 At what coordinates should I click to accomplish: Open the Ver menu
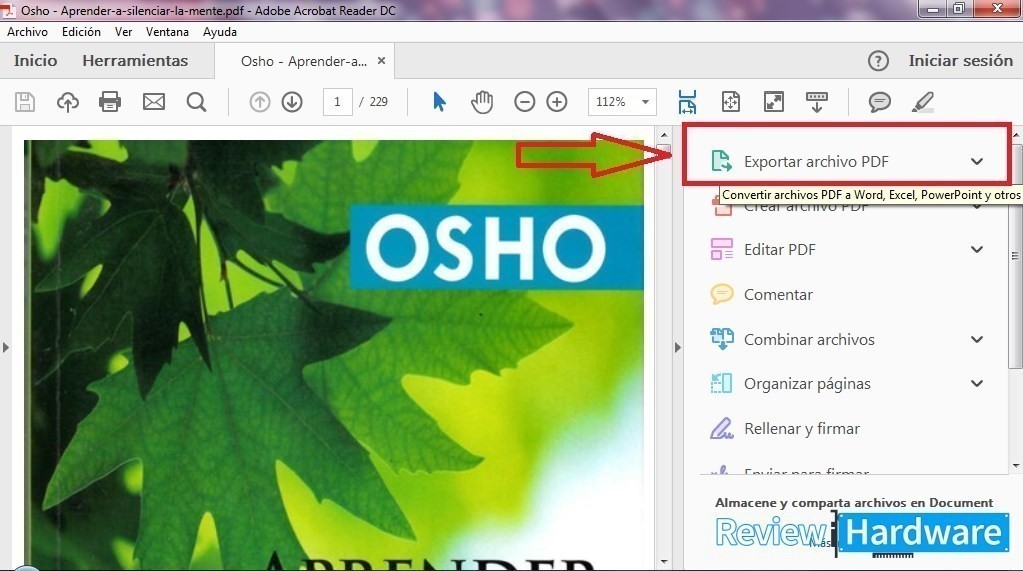[x=123, y=32]
